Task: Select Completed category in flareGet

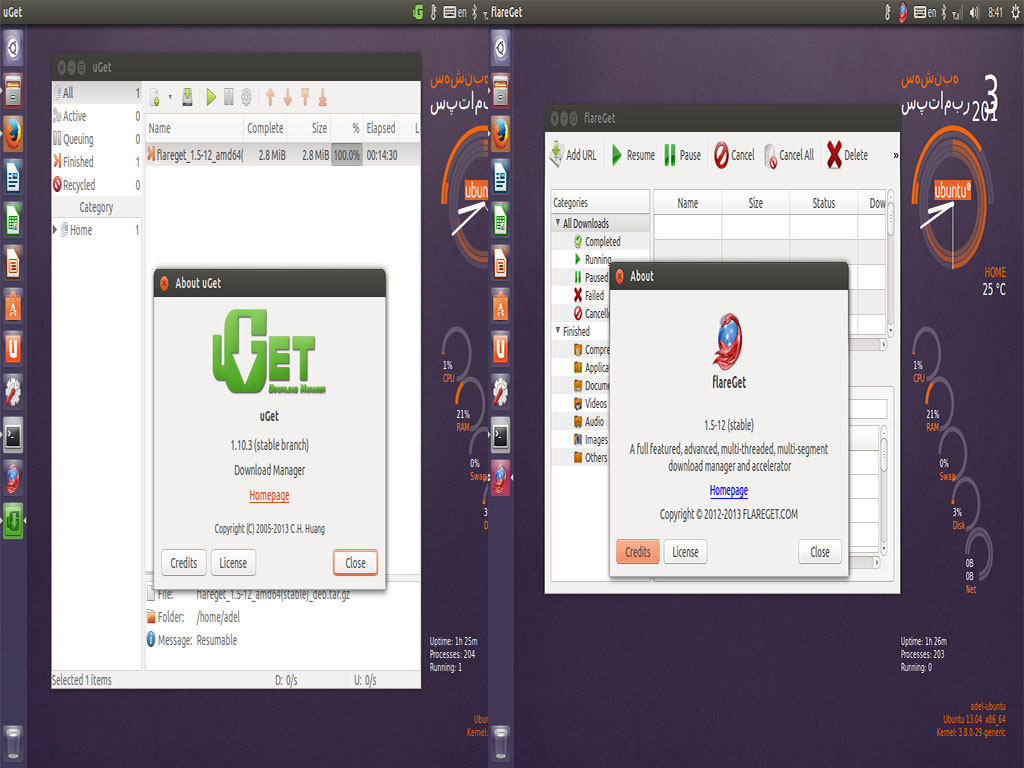Action: click(602, 241)
